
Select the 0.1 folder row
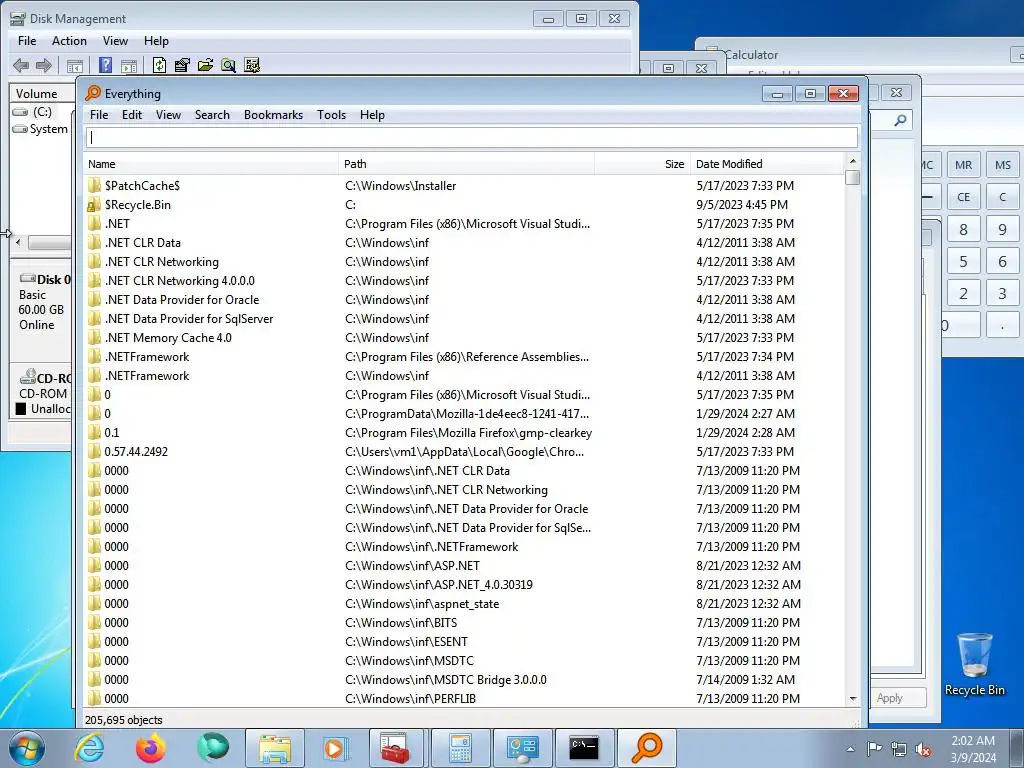coord(464,433)
